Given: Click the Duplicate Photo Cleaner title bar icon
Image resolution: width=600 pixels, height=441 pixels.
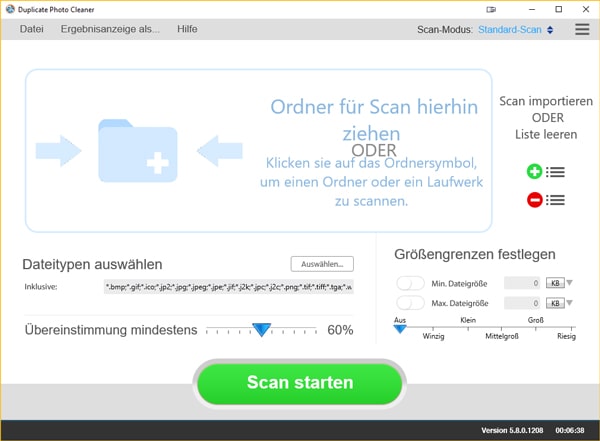Looking at the screenshot, I should click(9, 9).
